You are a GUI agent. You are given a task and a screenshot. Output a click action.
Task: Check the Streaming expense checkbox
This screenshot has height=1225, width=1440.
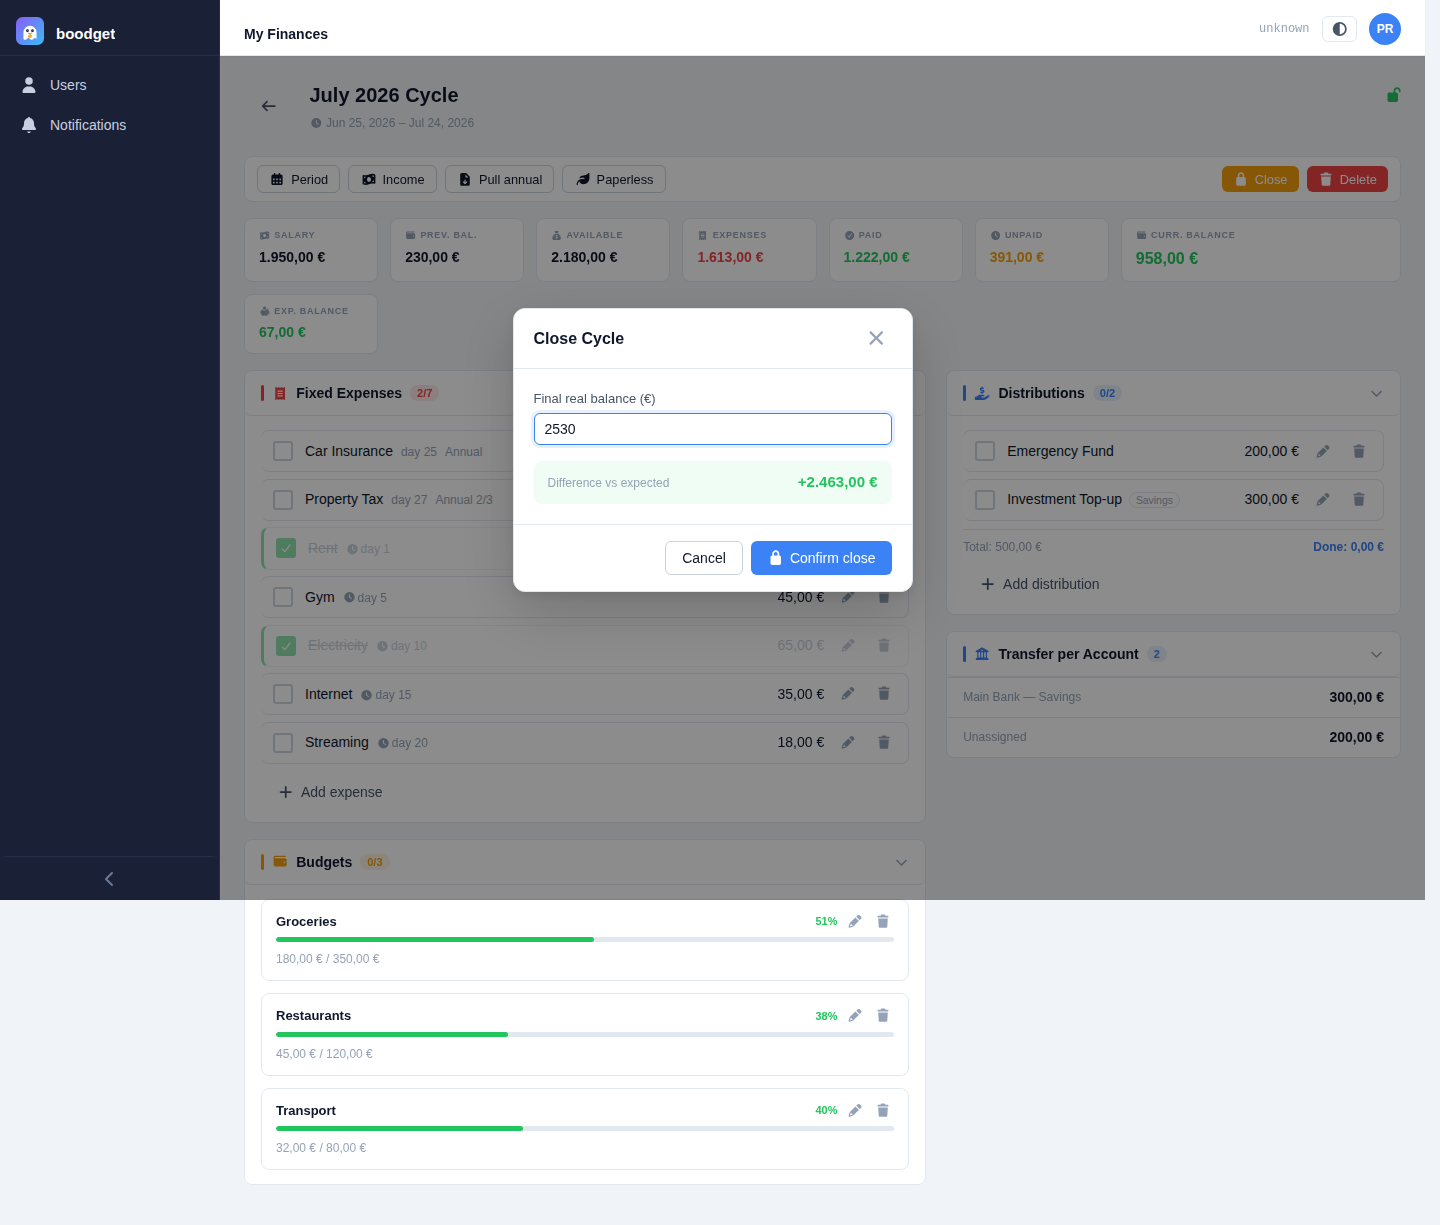pyautogui.click(x=283, y=742)
